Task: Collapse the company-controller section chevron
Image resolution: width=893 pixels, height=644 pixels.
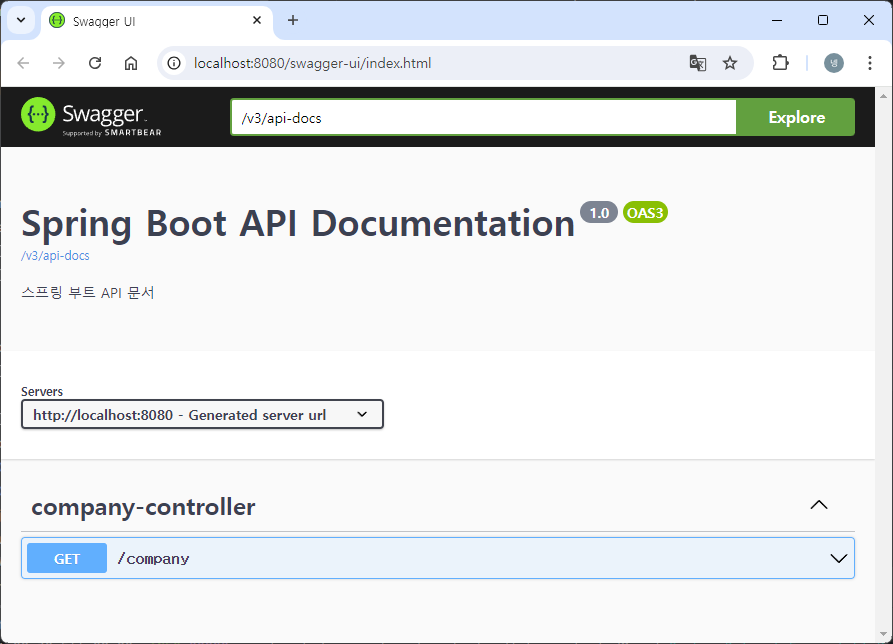Action: click(x=819, y=505)
